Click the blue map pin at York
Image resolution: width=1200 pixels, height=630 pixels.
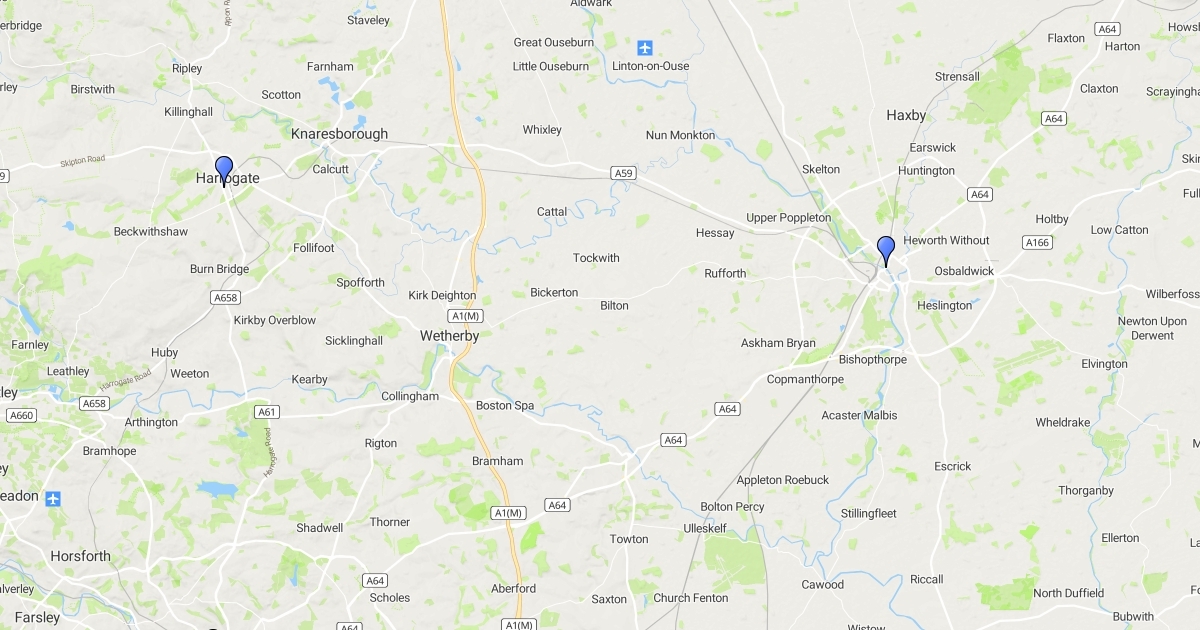(x=886, y=251)
